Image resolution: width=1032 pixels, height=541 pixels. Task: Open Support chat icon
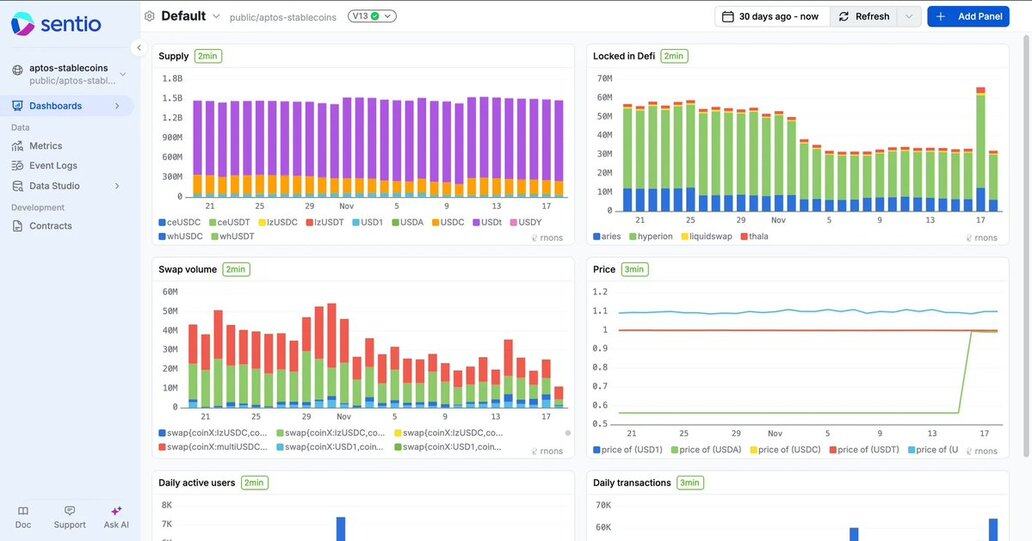(x=69, y=511)
